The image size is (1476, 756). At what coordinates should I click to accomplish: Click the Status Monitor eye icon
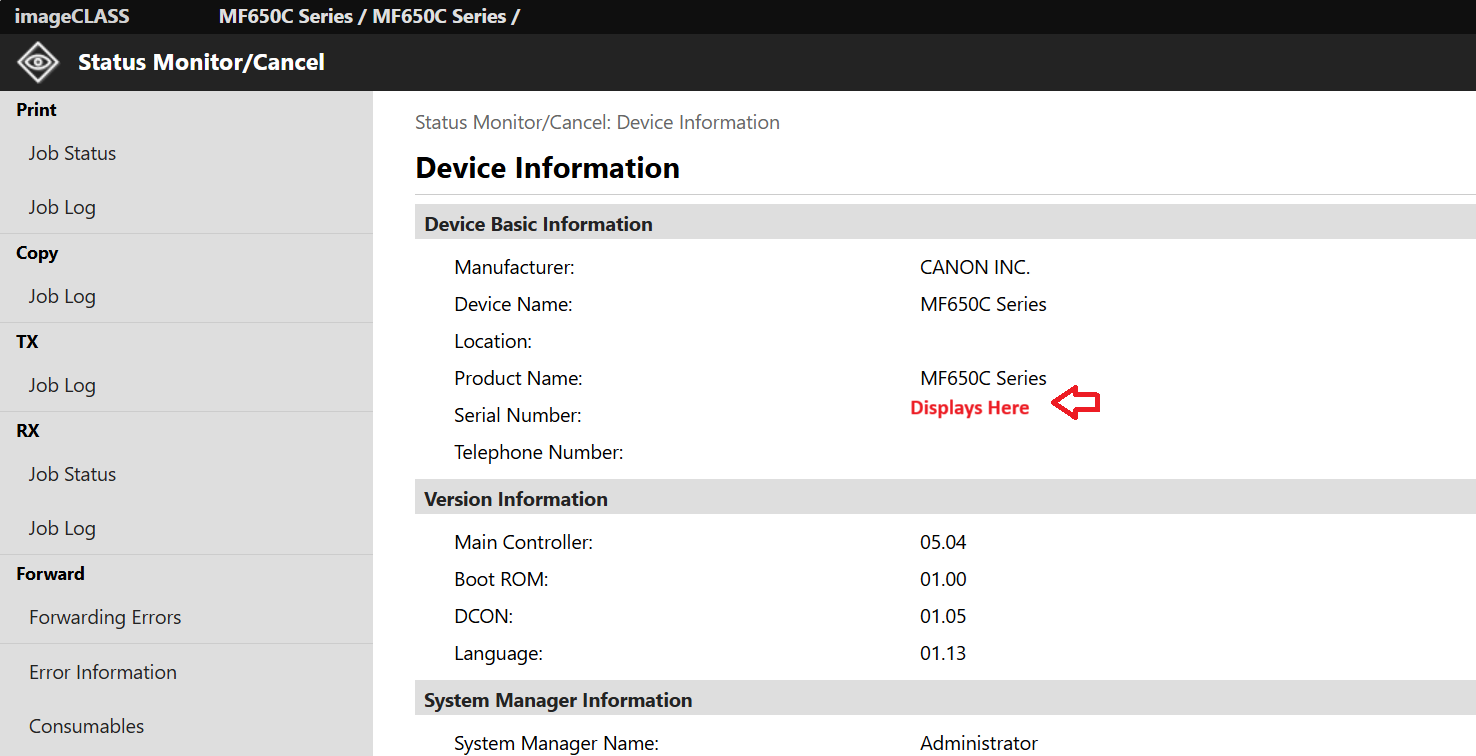click(38, 62)
